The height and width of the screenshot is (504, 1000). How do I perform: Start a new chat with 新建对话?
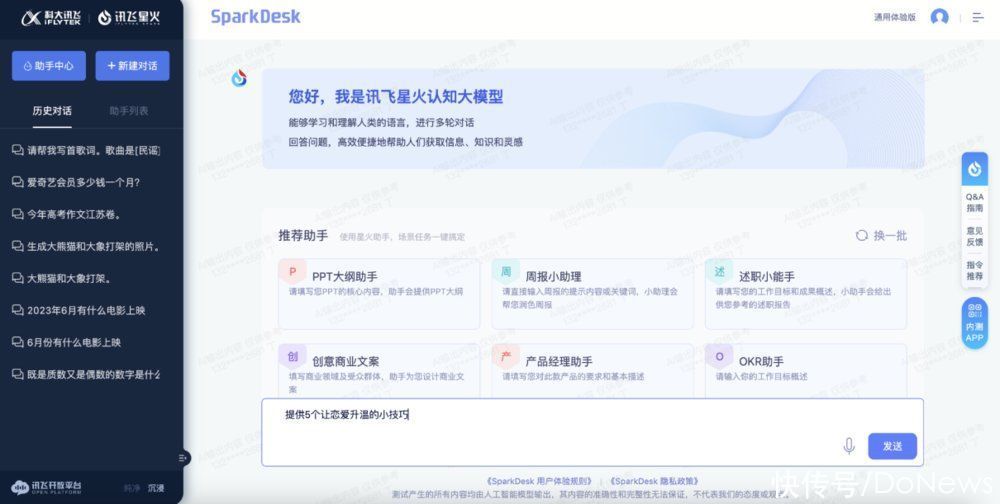133,66
